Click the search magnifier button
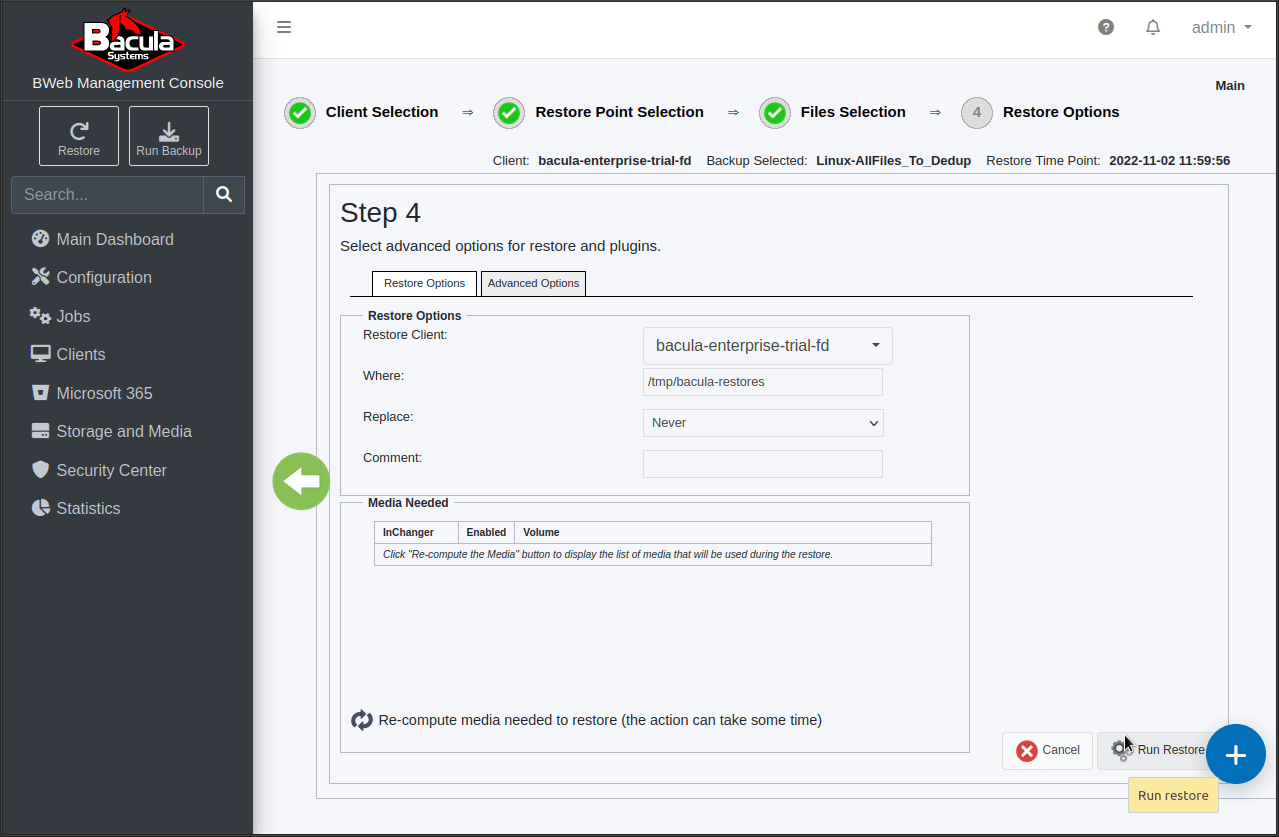1279x837 pixels. [x=224, y=194]
